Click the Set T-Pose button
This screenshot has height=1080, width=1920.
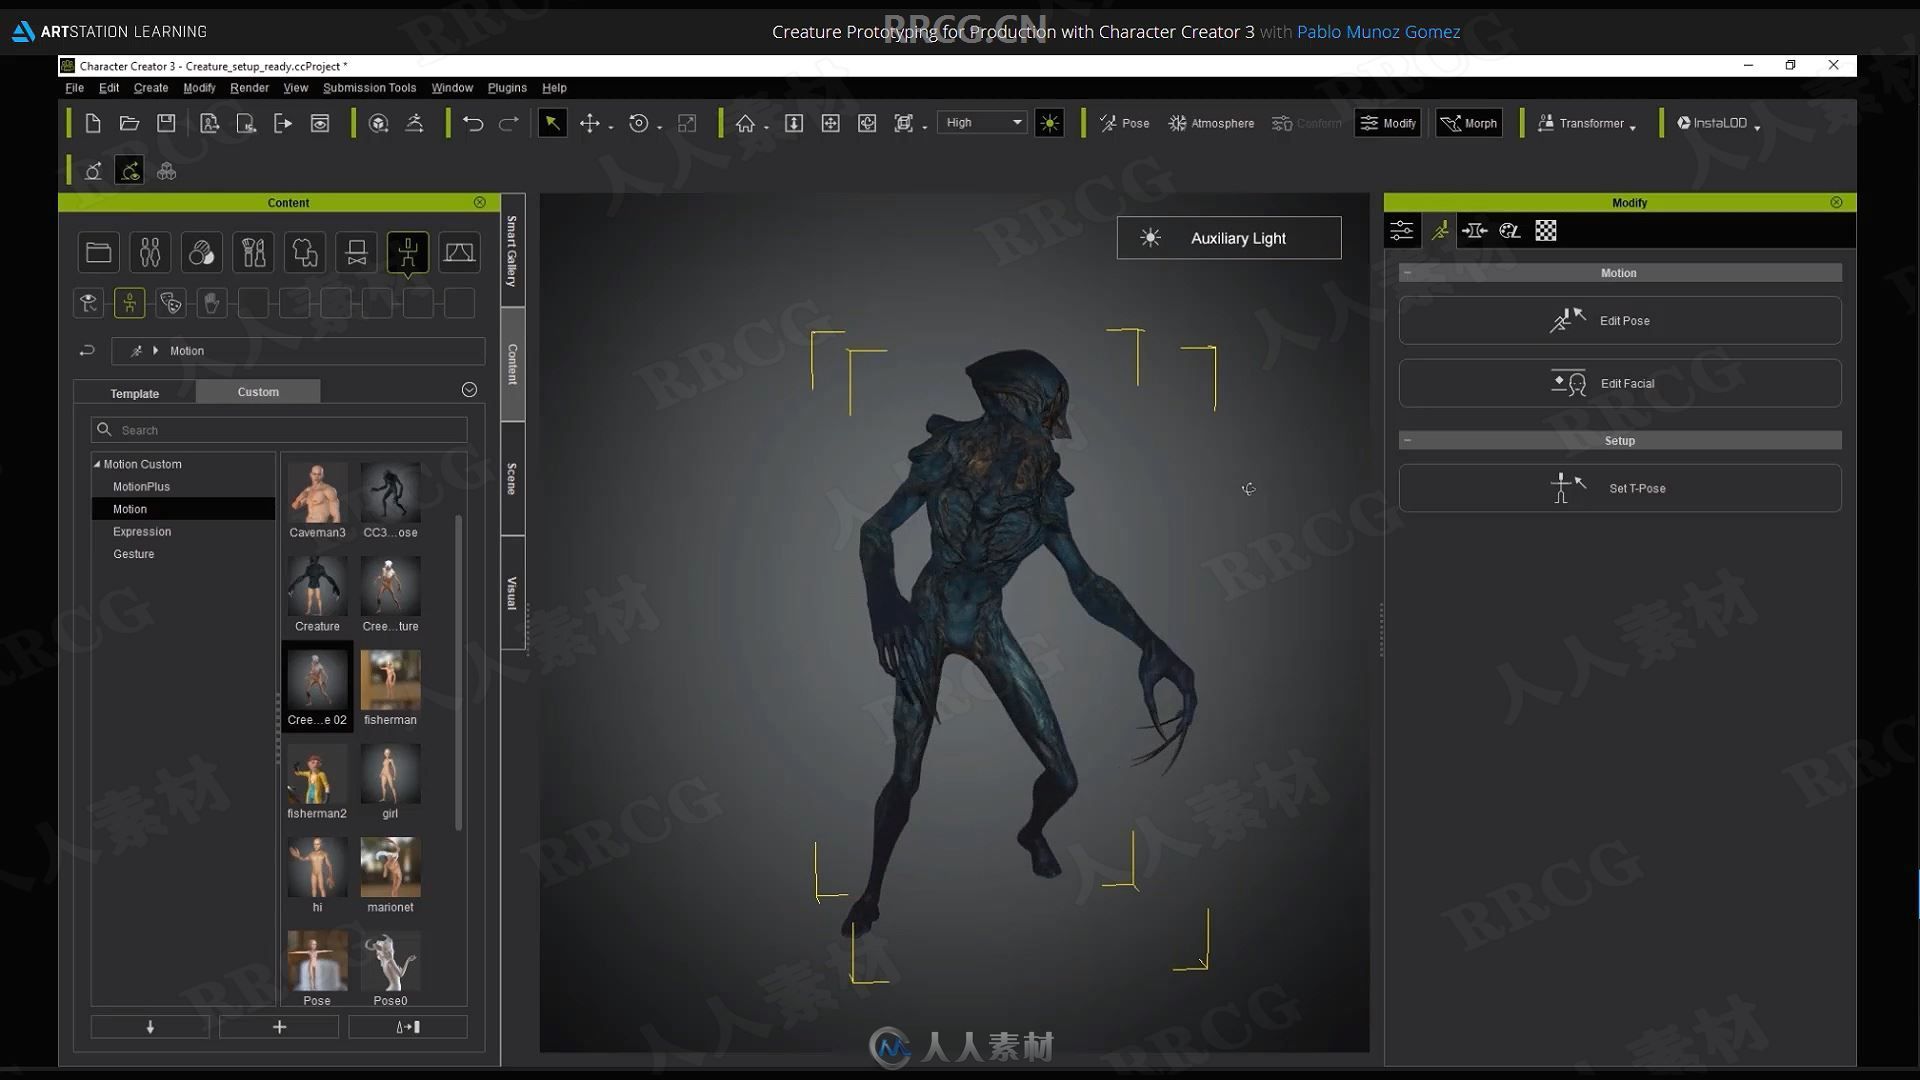click(1619, 488)
